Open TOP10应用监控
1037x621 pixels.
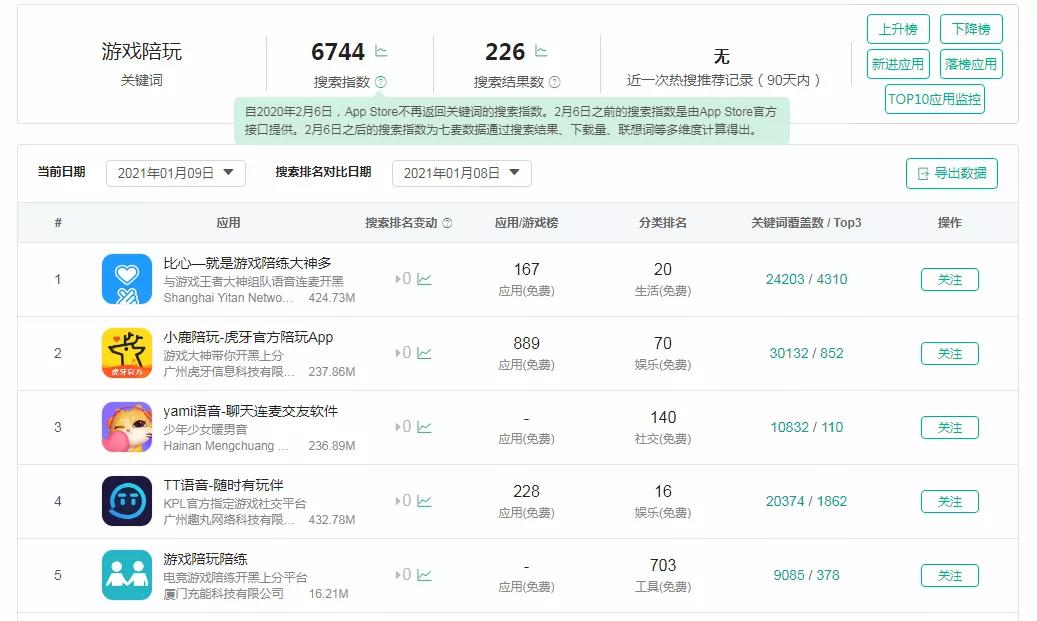click(934, 99)
